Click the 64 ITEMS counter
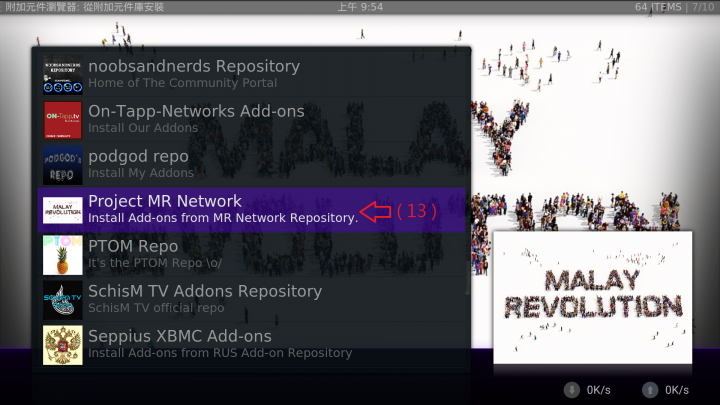 tap(658, 7)
